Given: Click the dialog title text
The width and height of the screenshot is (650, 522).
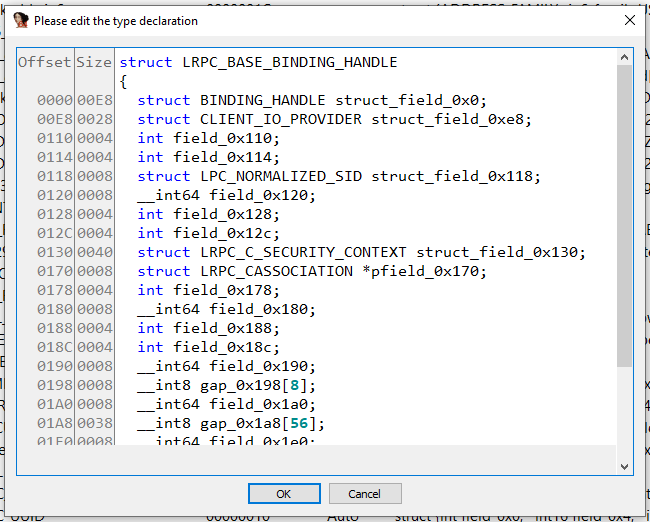Looking at the screenshot, I should click(116, 21).
